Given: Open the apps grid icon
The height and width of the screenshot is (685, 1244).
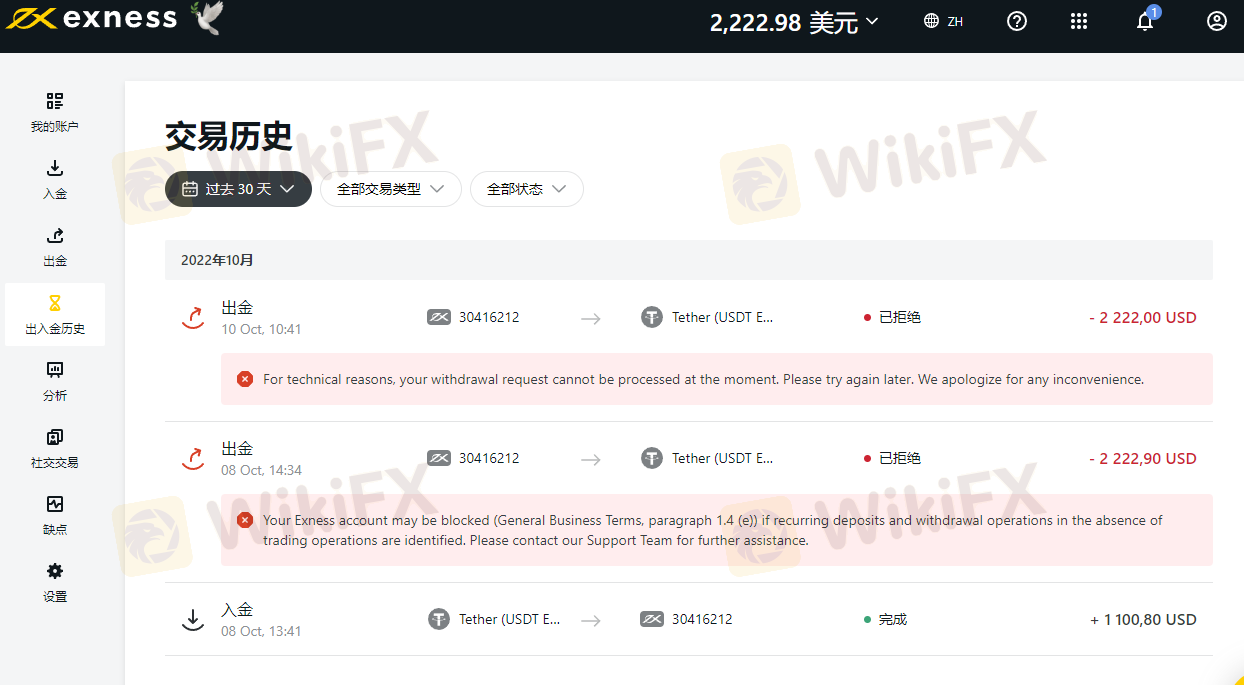Looking at the screenshot, I should pos(1079,21).
